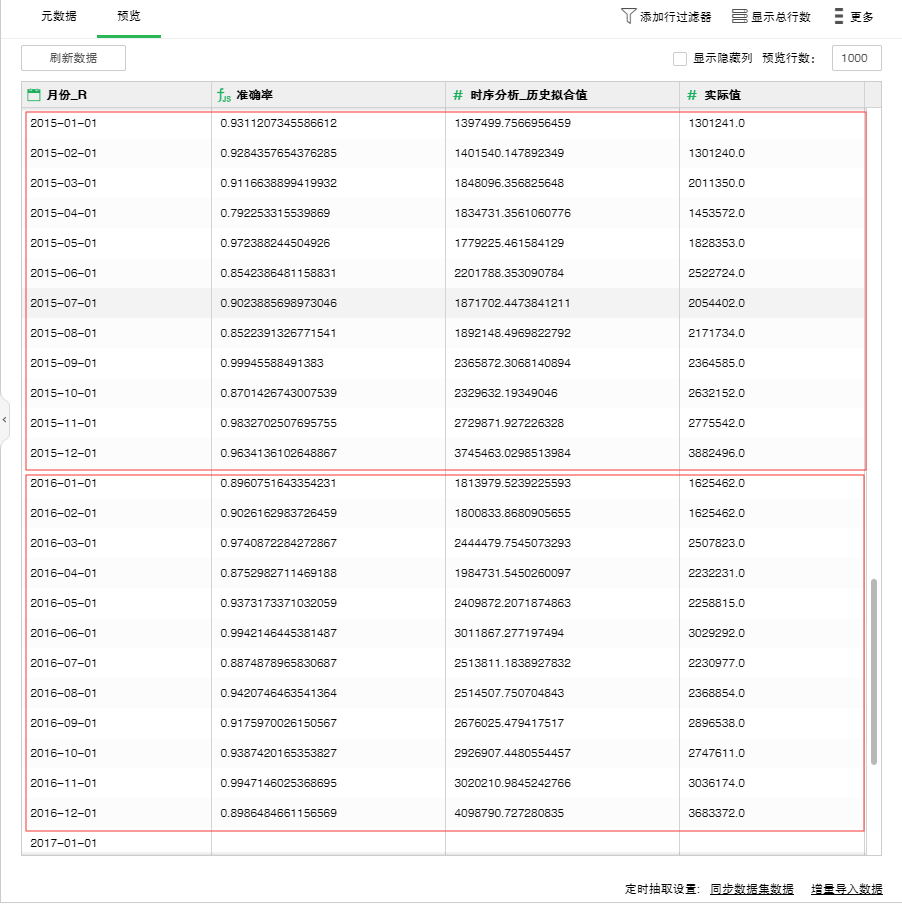Screen dimensions: 902x906
Task: Select the 预览 tab
Action: (129, 17)
